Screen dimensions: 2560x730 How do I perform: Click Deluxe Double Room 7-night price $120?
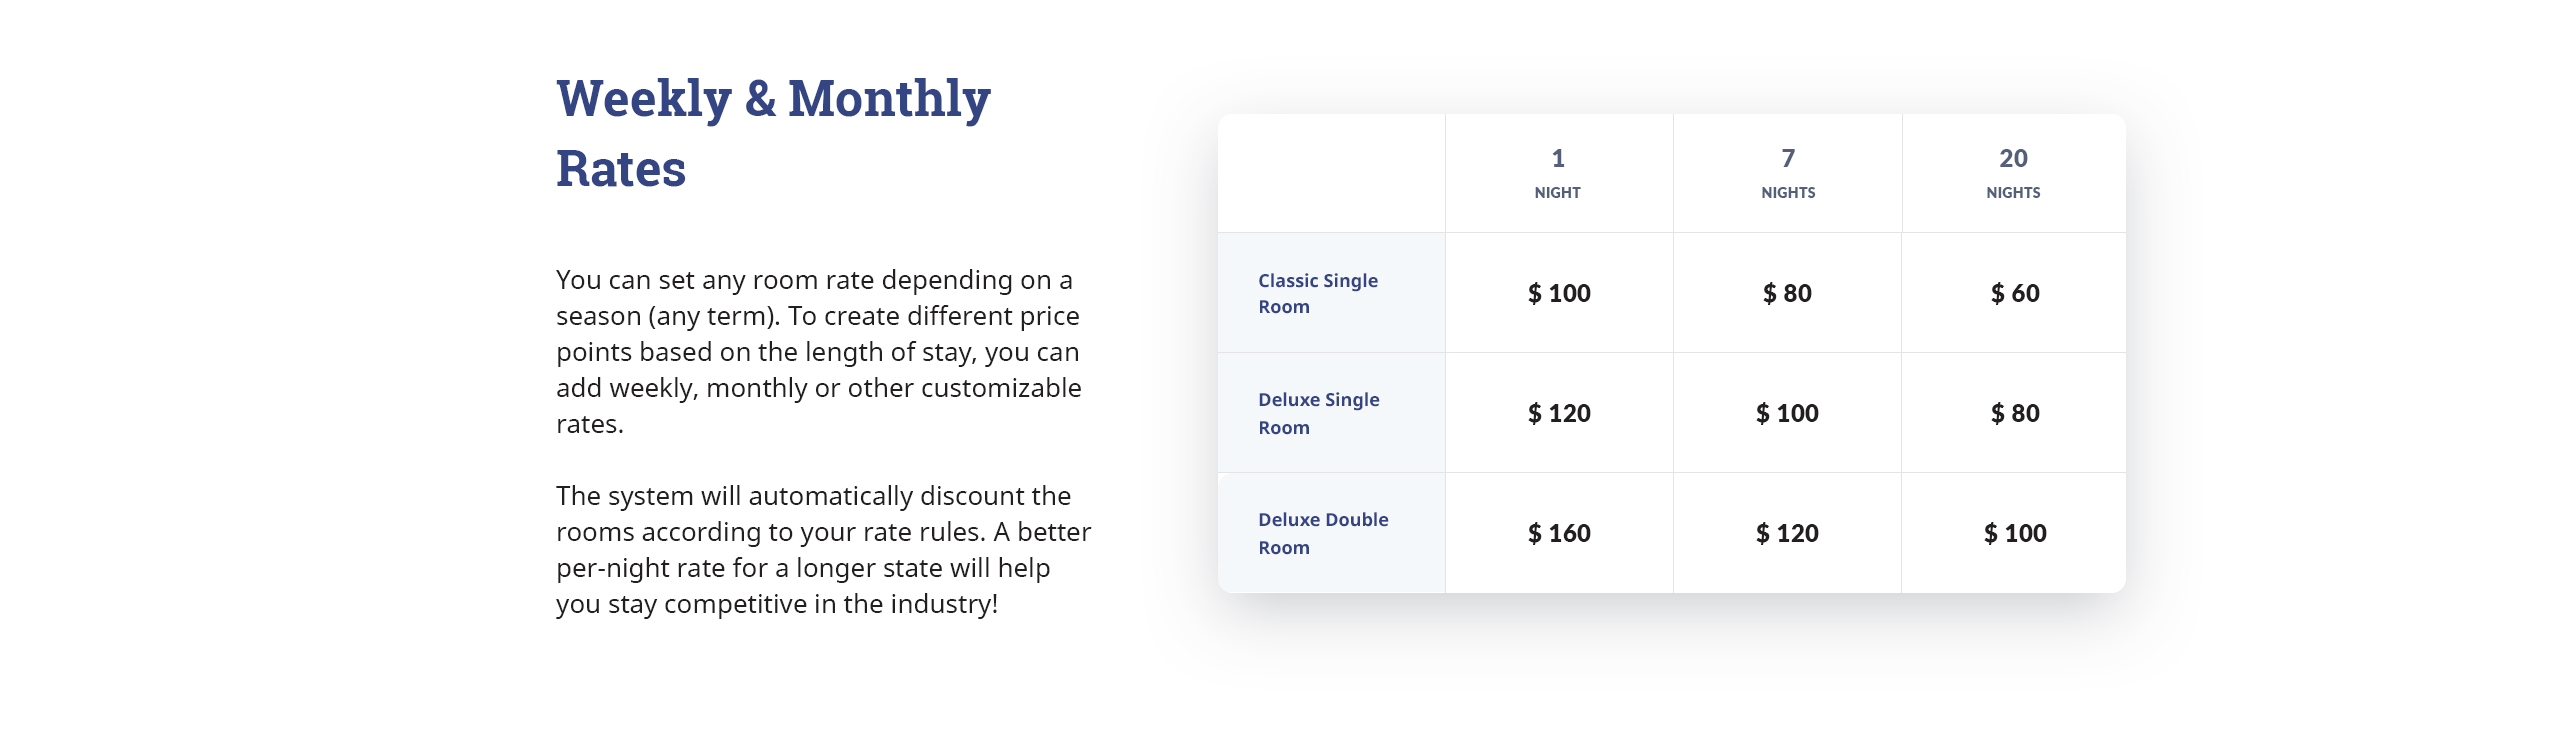click(x=1787, y=533)
